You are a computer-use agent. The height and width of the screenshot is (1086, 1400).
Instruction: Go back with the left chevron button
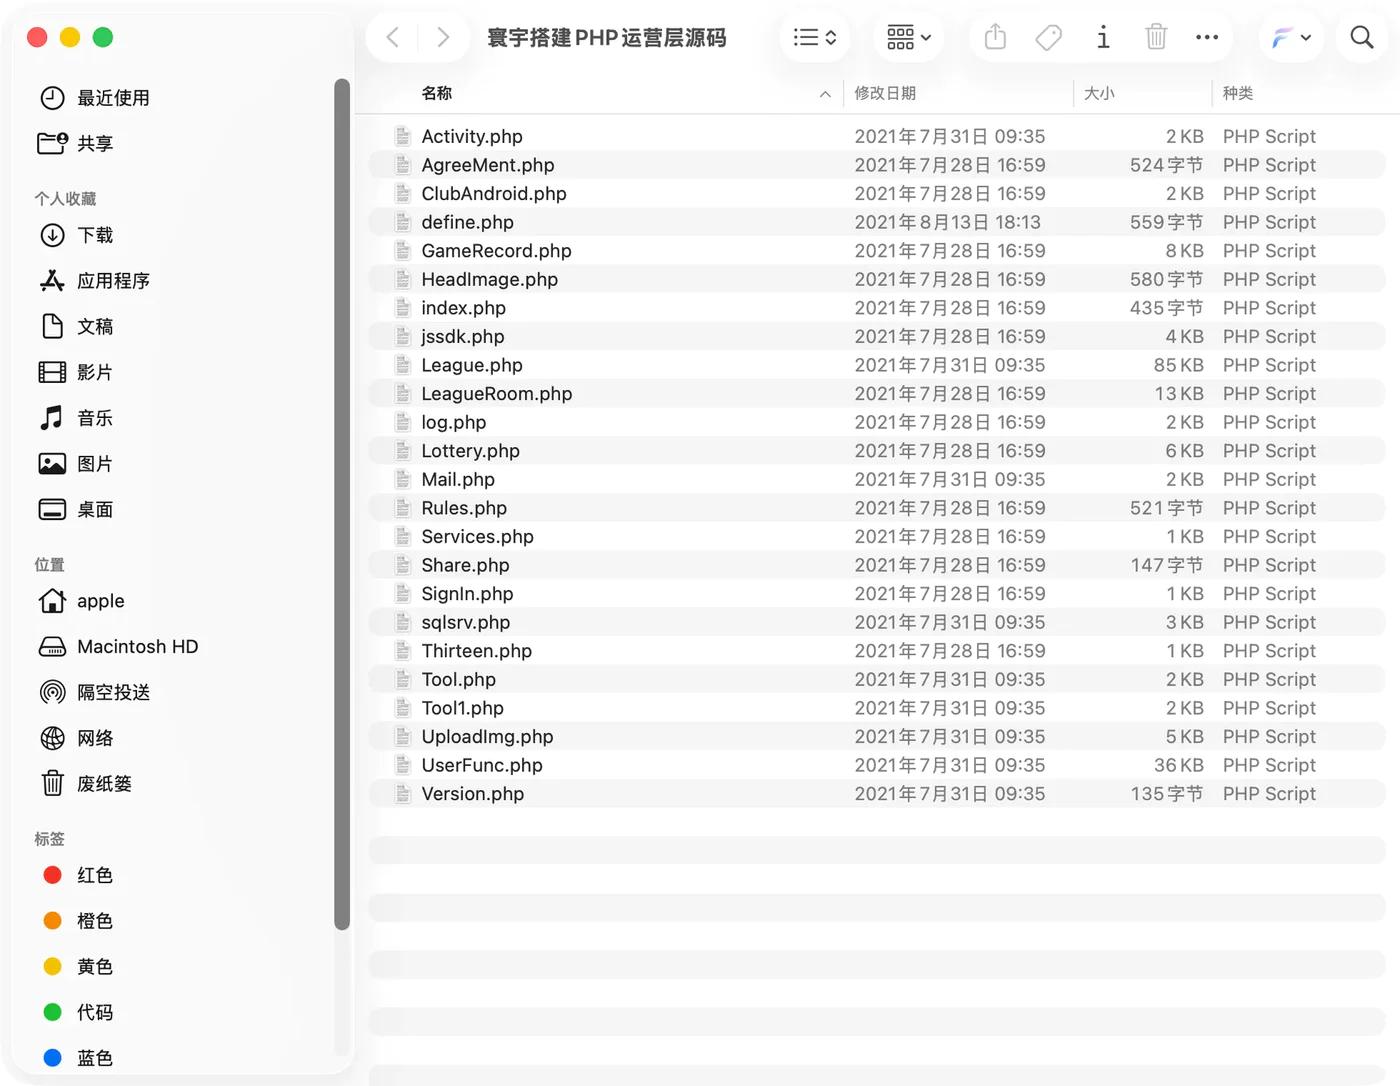point(393,38)
